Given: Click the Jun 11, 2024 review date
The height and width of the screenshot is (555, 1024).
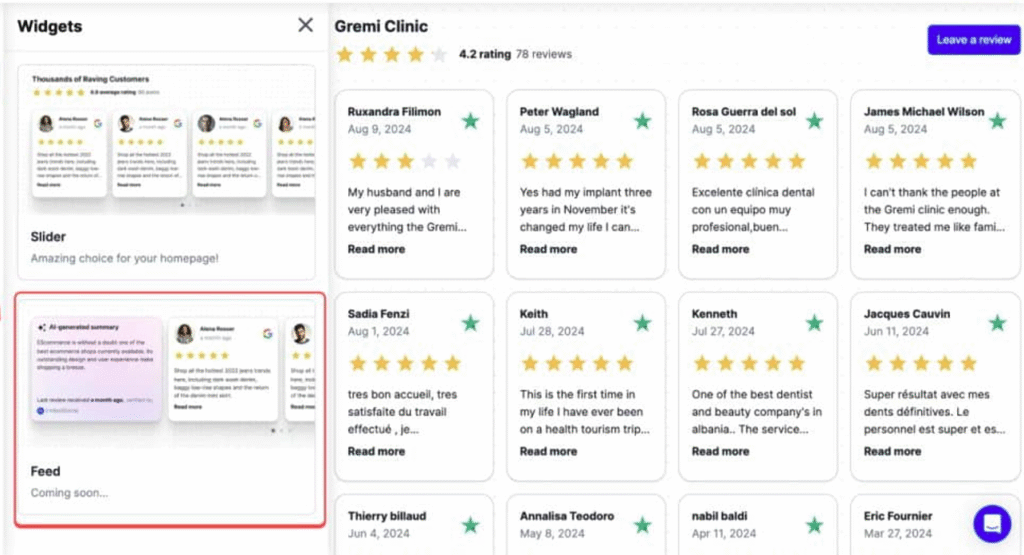Looking at the screenshot, I should (x=896, y=332).
